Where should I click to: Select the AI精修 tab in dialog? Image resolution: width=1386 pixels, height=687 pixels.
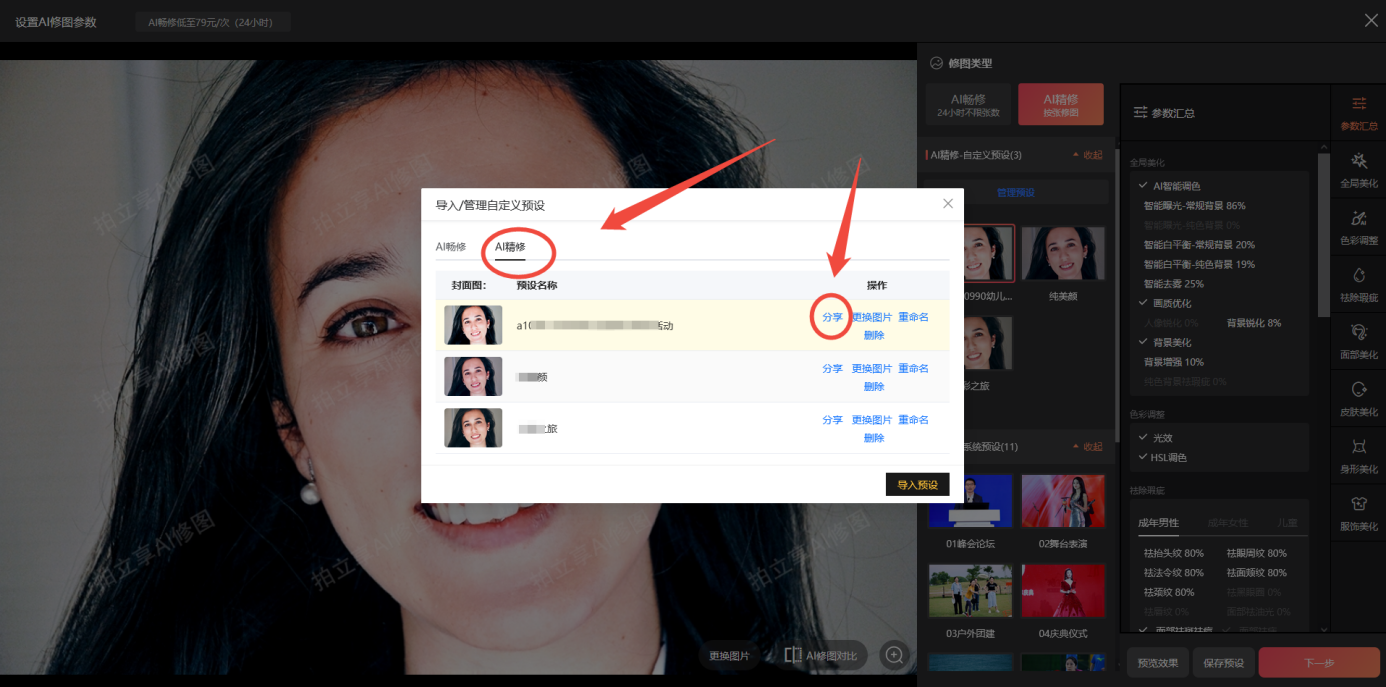[510, 246]
